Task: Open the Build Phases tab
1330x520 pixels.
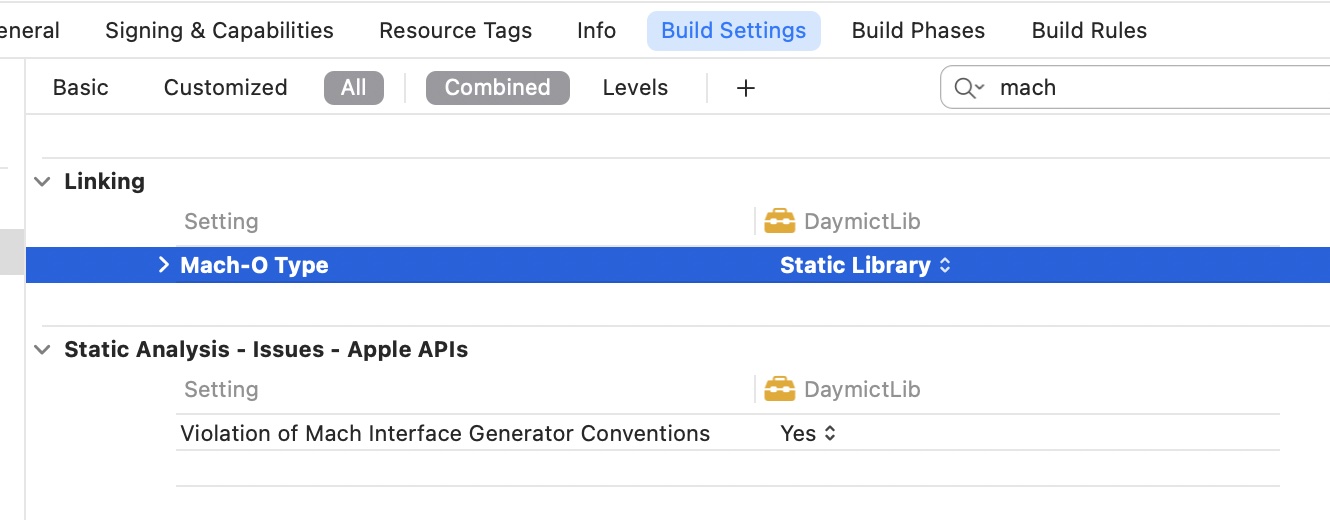Action: pos(918,31)
